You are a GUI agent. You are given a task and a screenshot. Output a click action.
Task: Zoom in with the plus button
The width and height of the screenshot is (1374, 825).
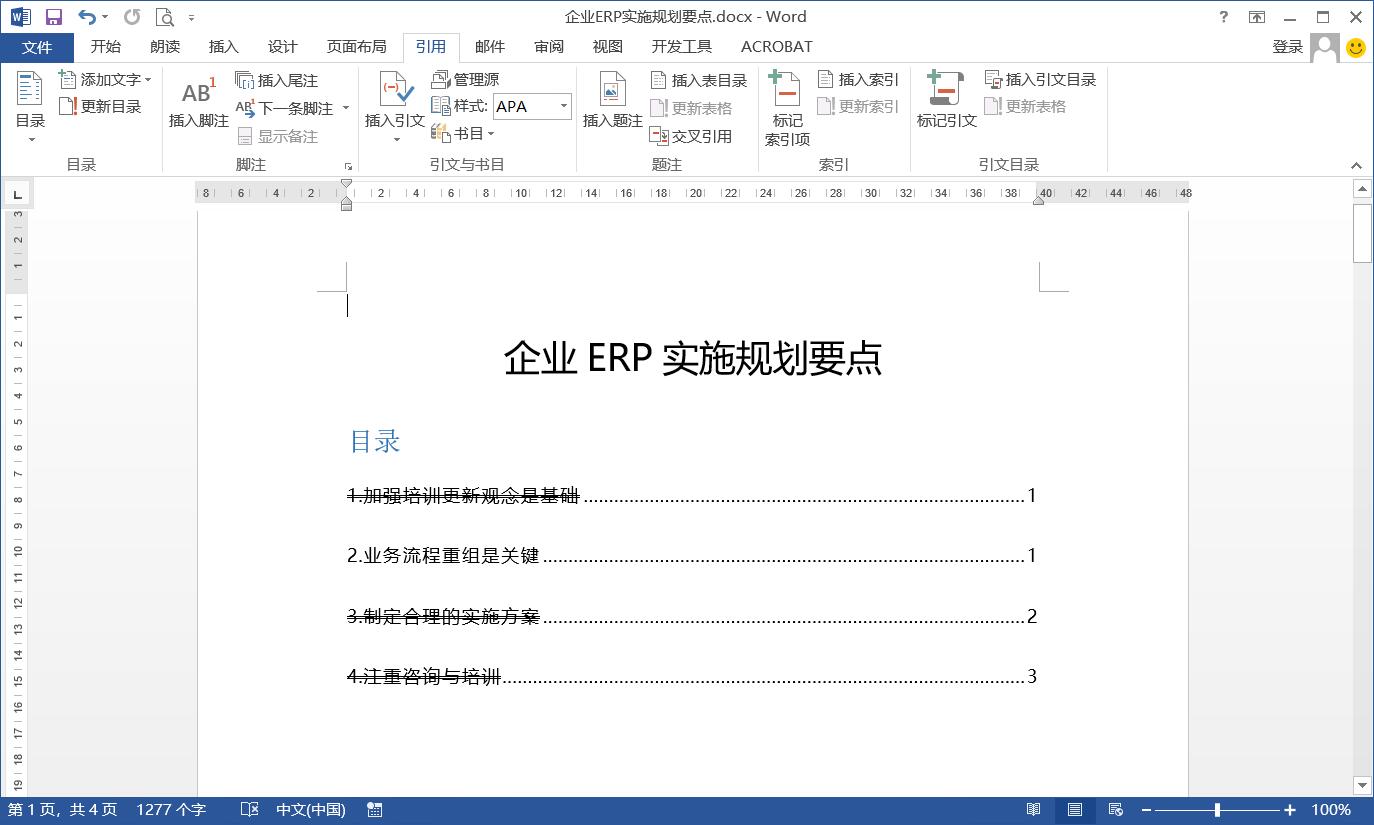[x=1290, y=810]
